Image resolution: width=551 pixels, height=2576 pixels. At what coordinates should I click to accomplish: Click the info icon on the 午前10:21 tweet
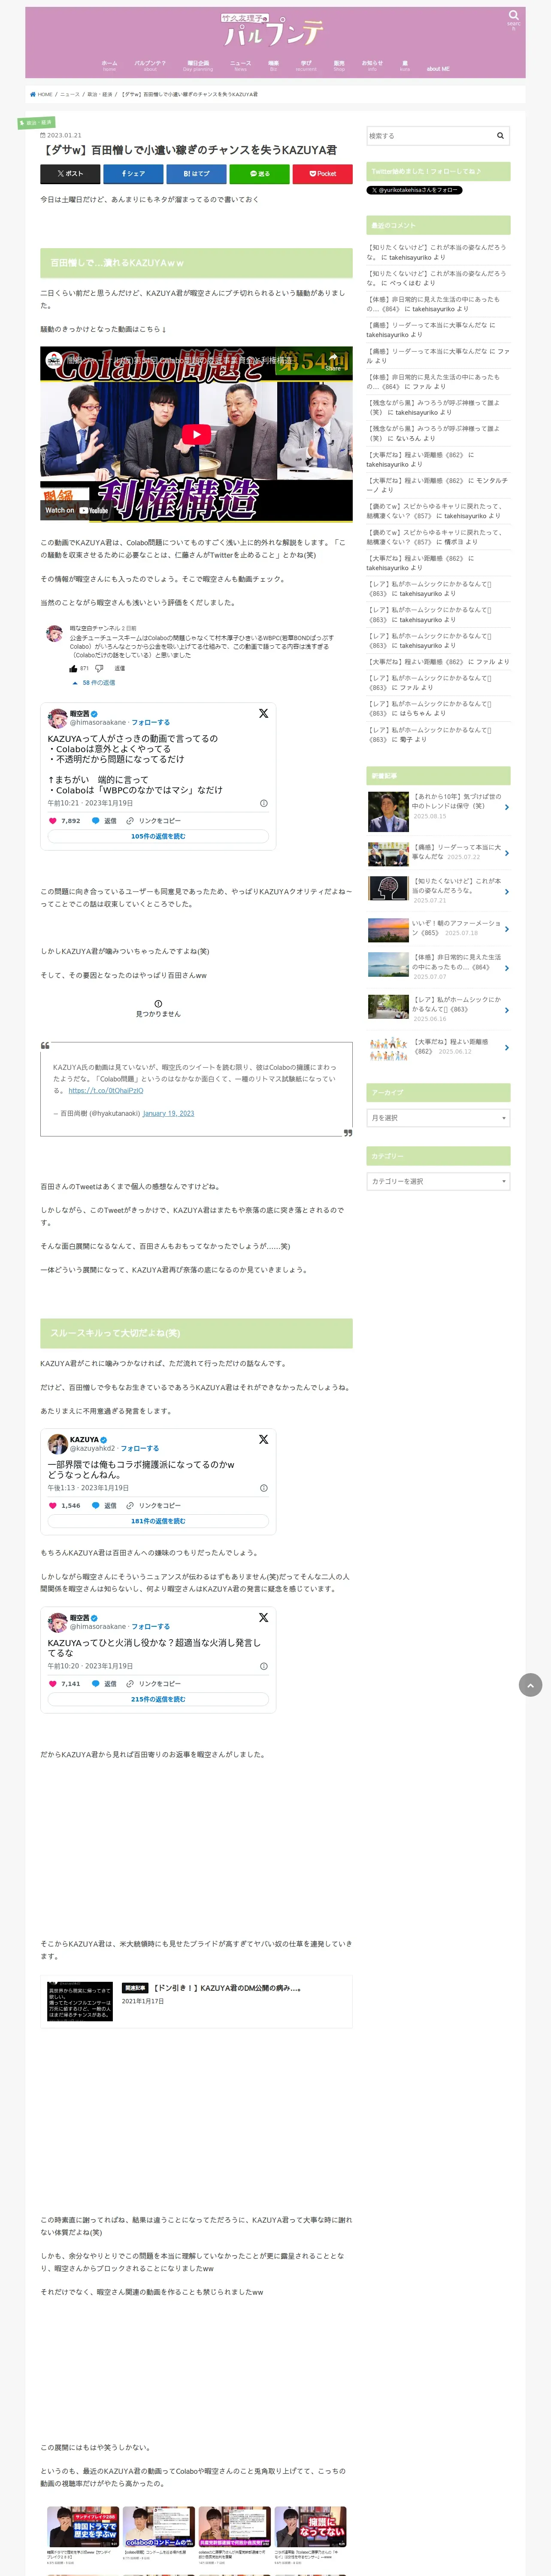(x=264, y=803)
